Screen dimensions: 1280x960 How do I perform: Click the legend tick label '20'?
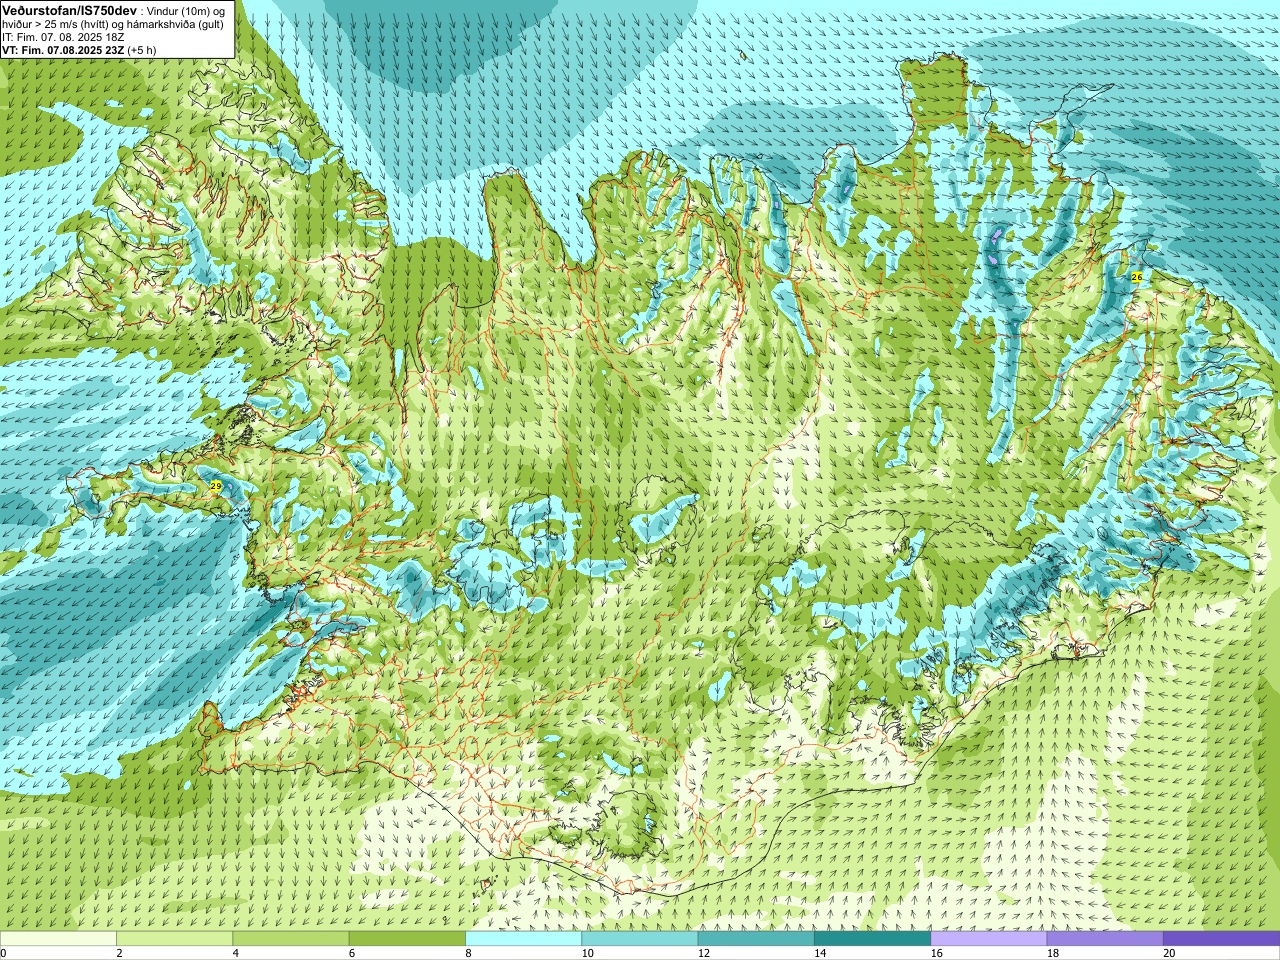tap(1169, 953)
